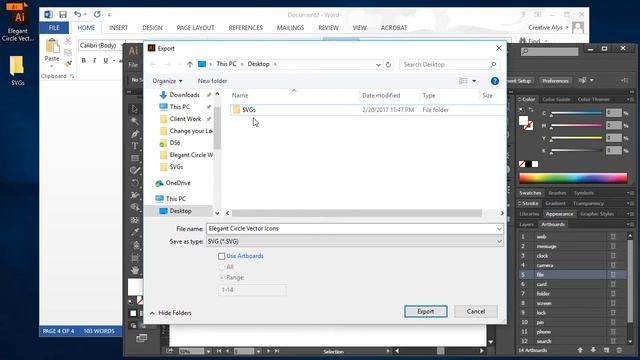640x360 pixels.
Task: Click the Cancel button
Action: click(476, 311)
